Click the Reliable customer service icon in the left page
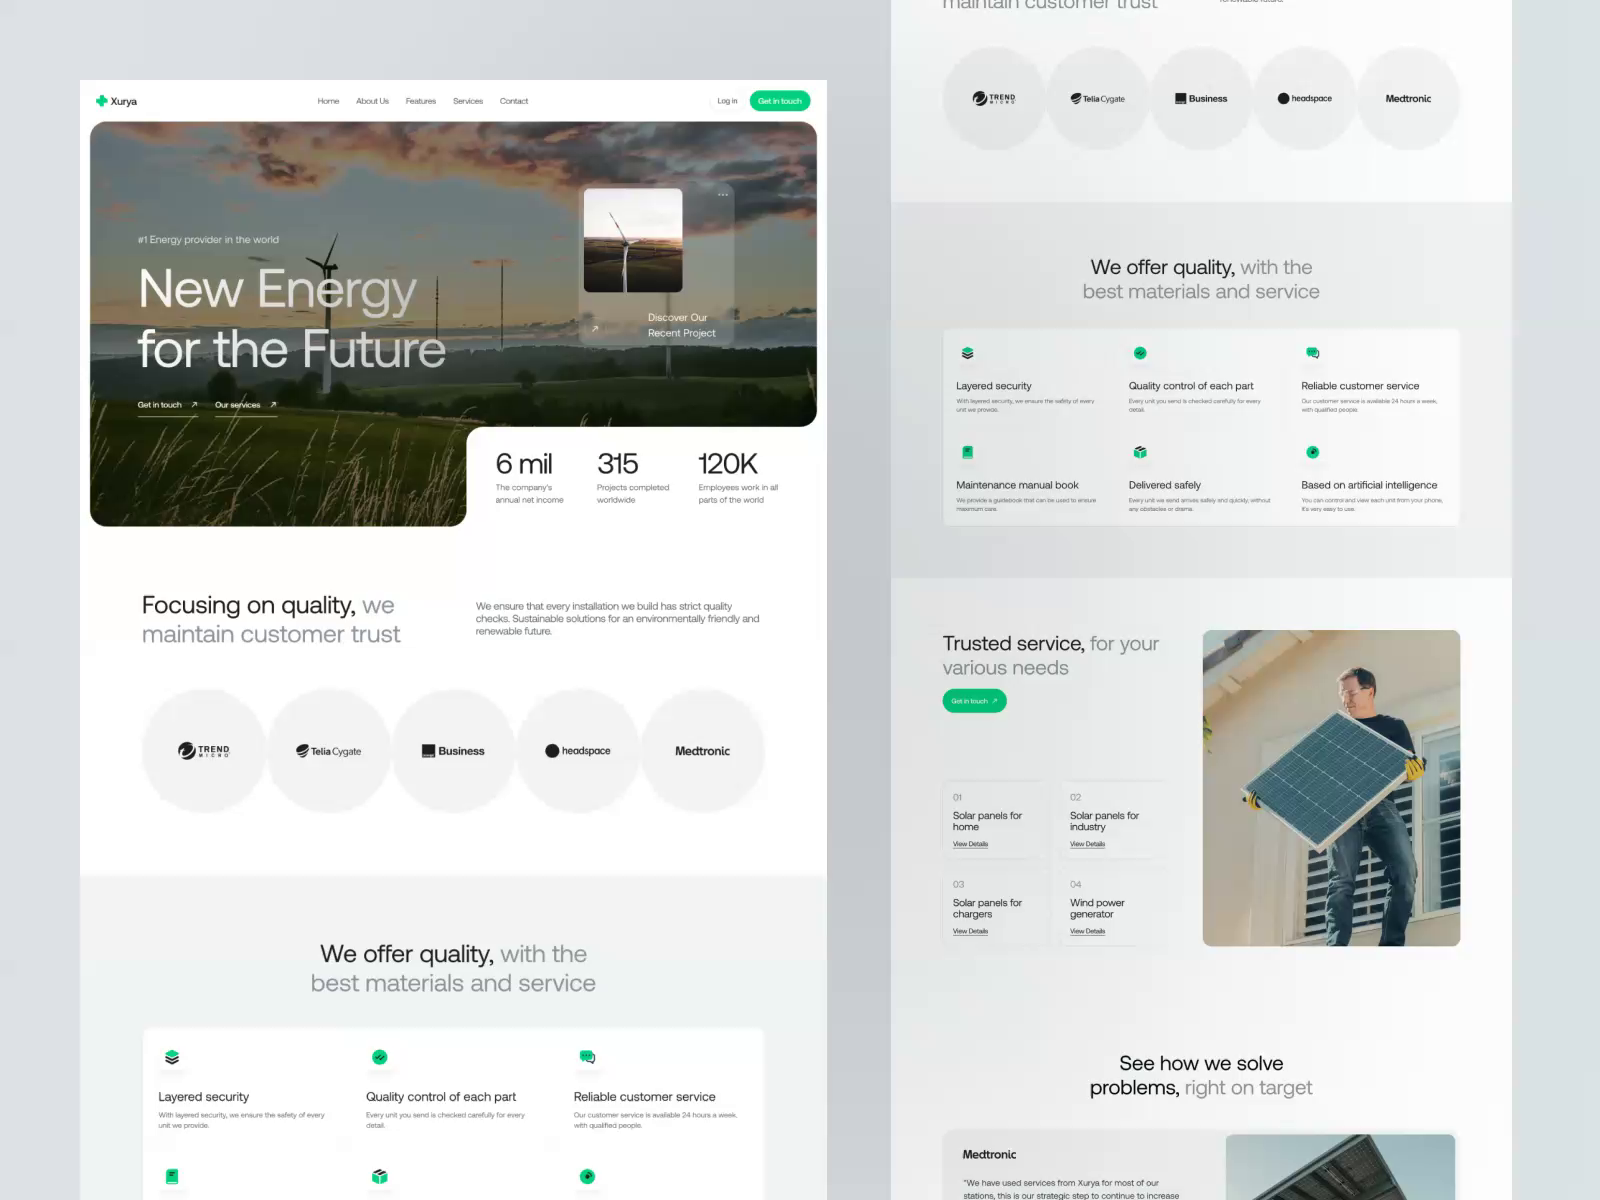 (x=587, y=1057)
